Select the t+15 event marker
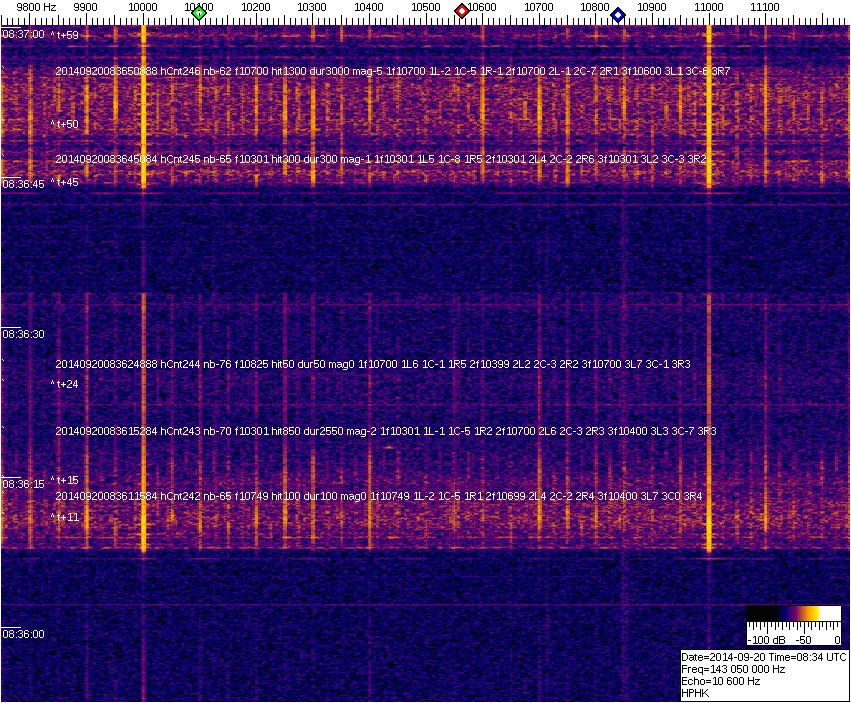 pos(67,481)
